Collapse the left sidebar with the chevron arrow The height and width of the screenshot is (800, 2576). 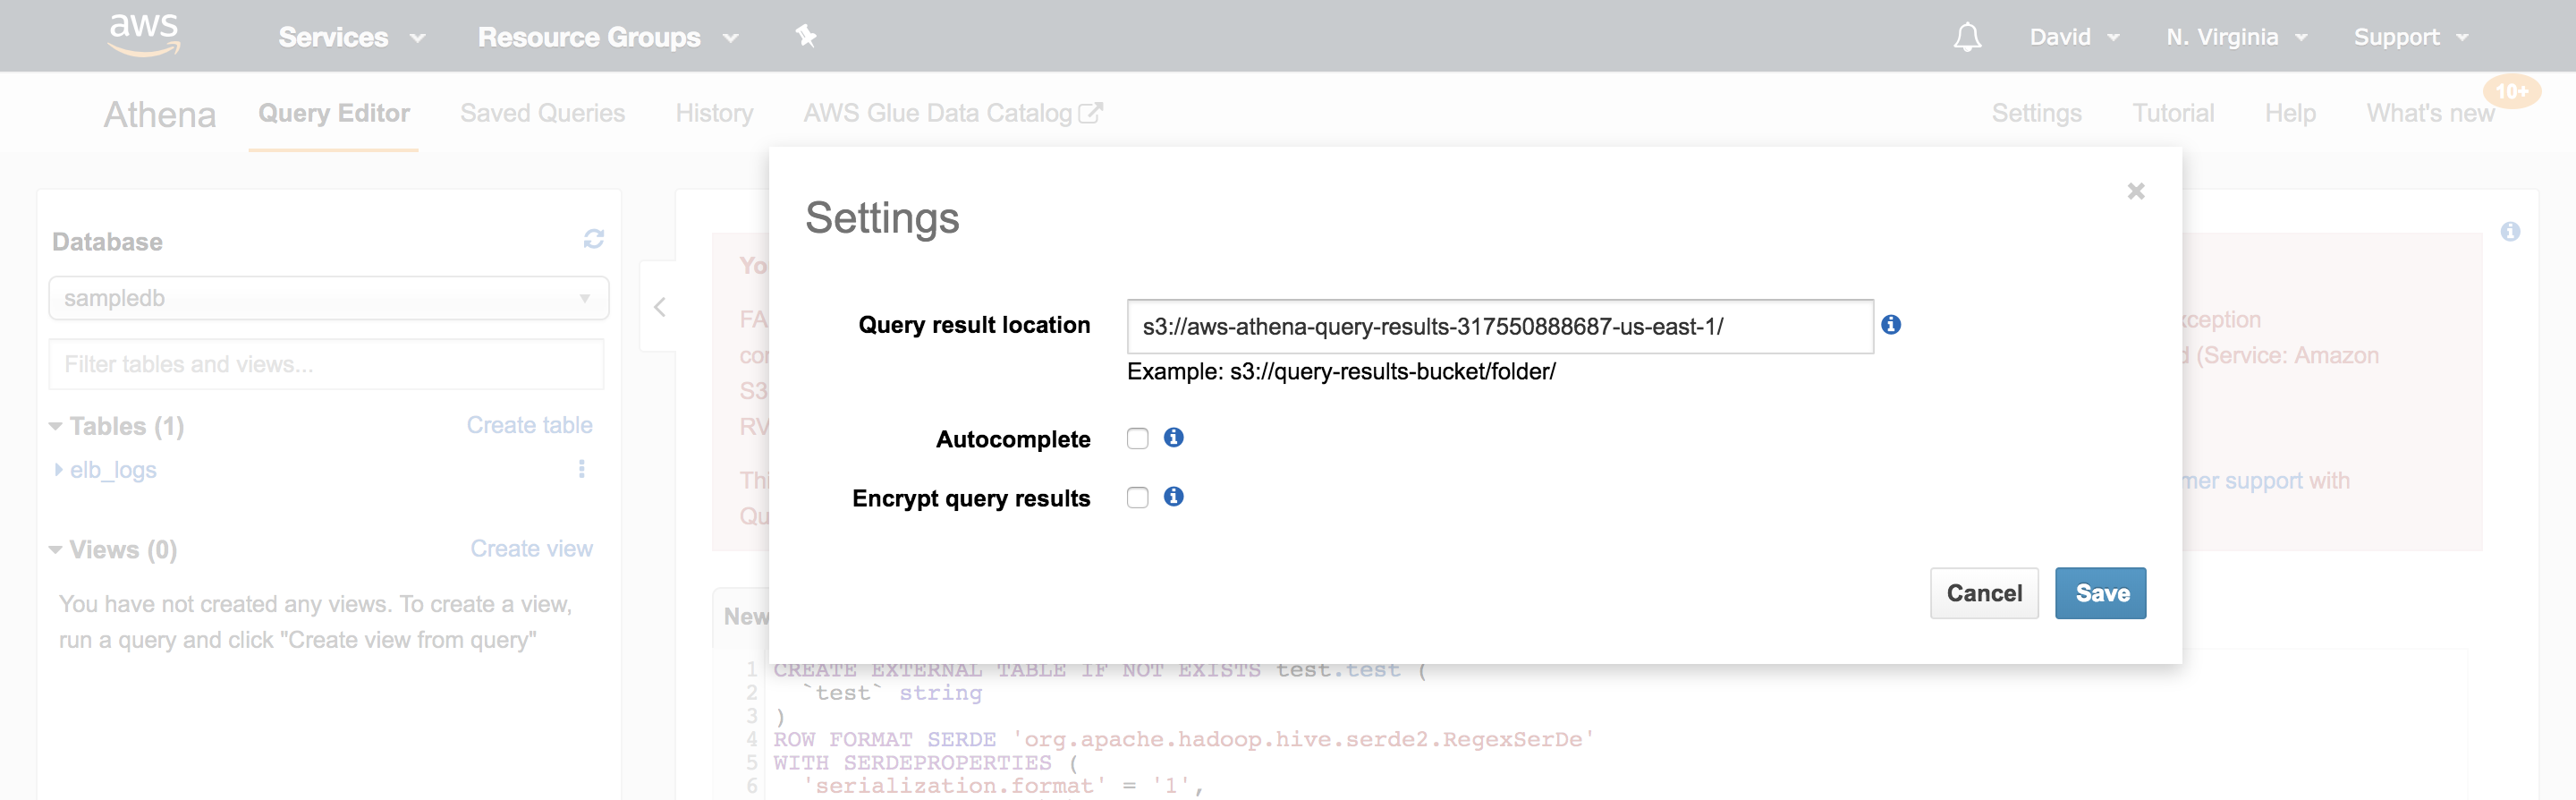659,307
